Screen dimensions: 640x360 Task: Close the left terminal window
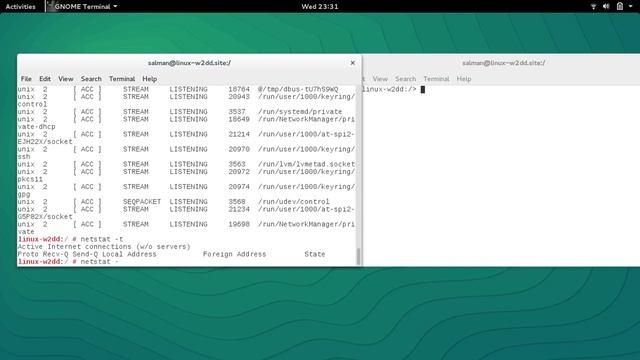(353, 63)
